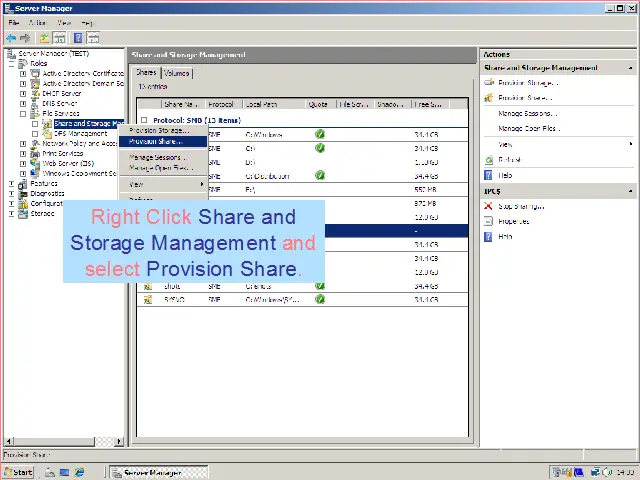
Task: Click green quota check icon in C:\Windows row
Action: click(x=320, y=134)
